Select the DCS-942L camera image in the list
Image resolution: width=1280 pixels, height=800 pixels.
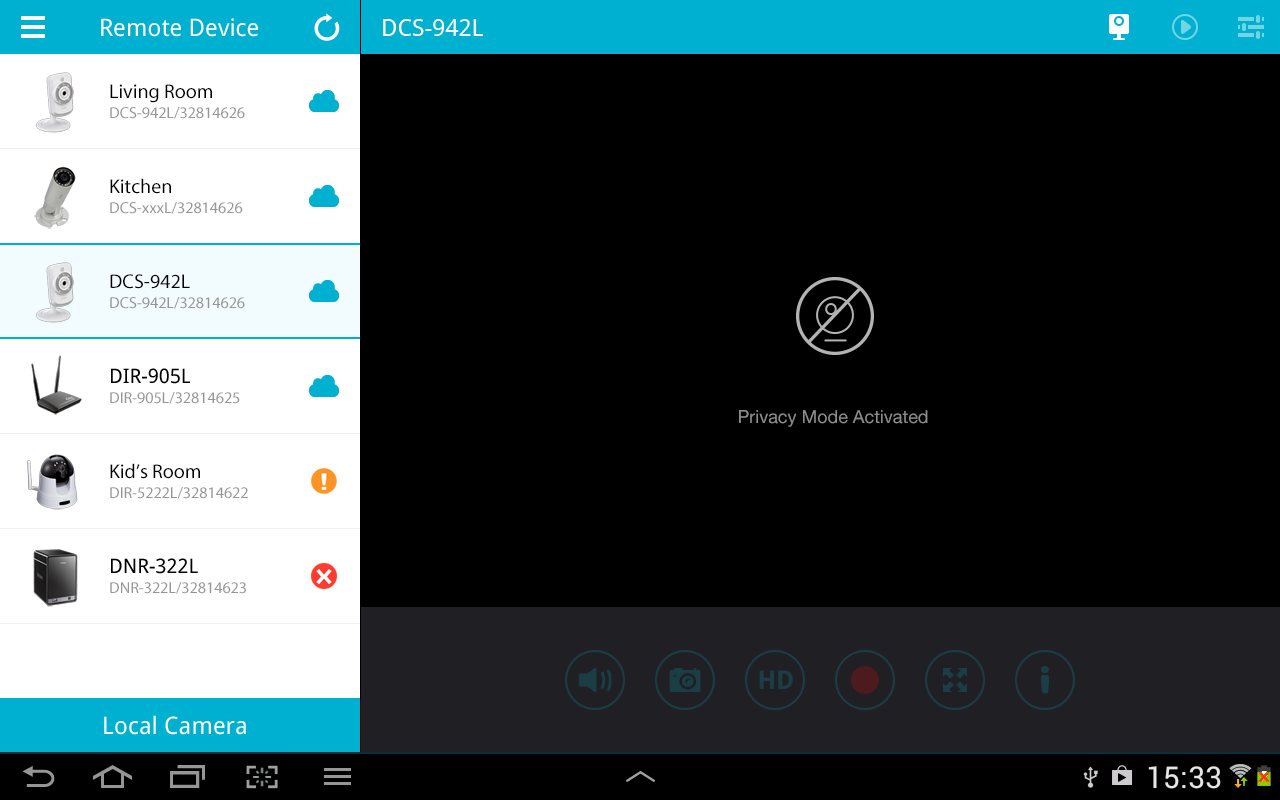click(56, 291)
